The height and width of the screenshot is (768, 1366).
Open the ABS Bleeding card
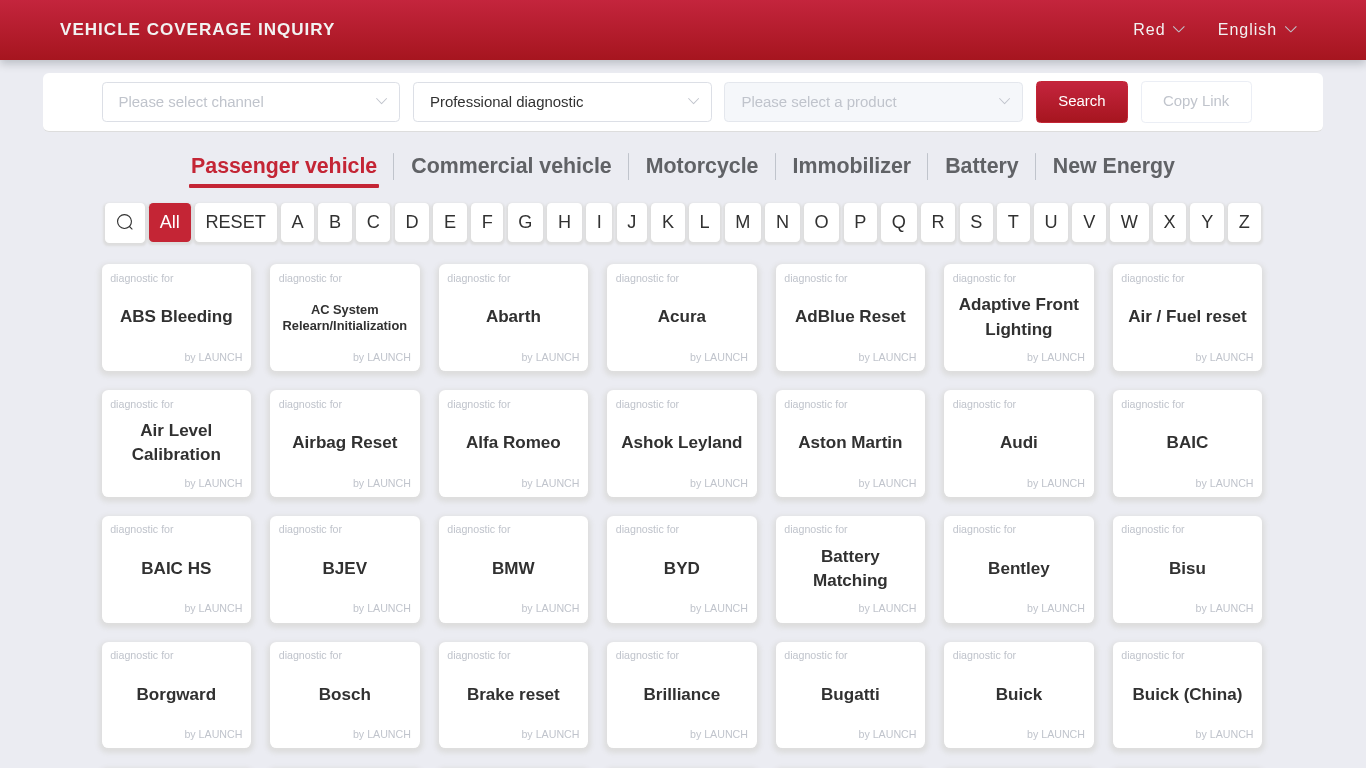point(176,317)
